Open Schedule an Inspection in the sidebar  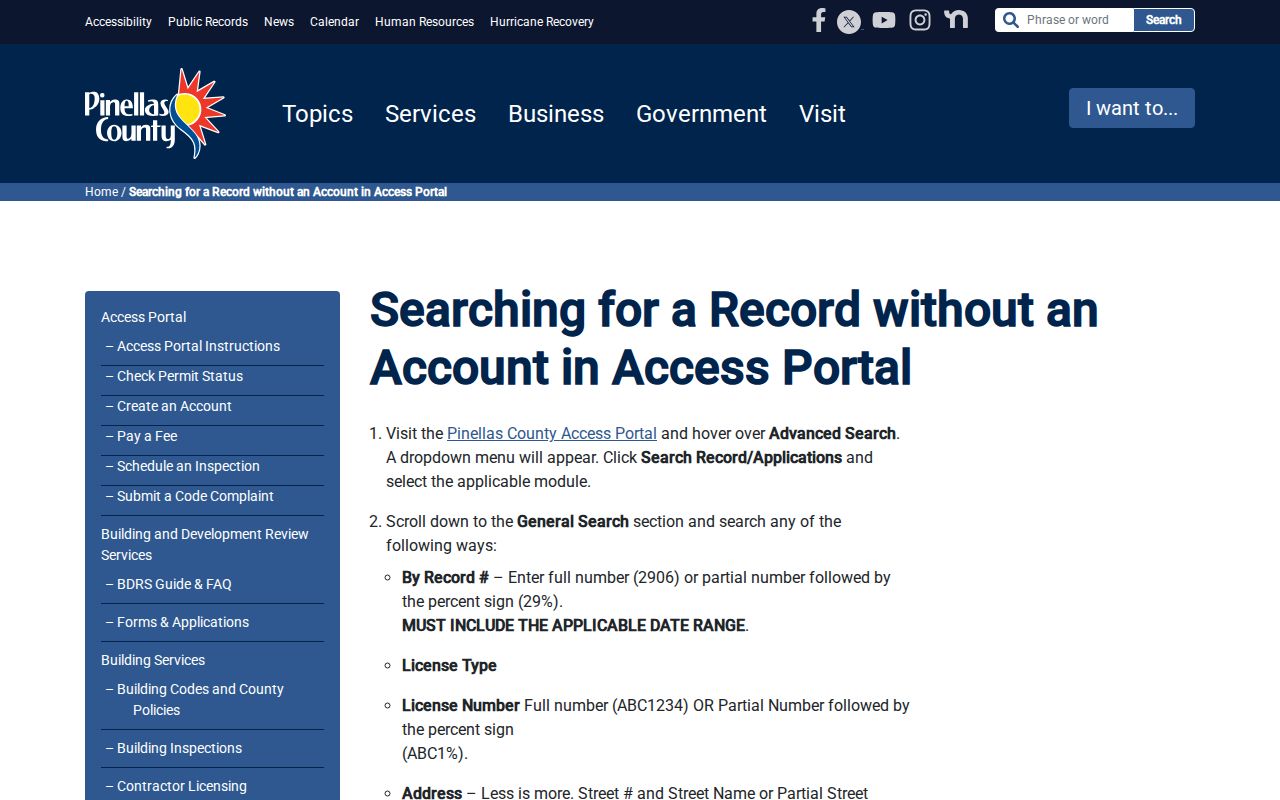click(x=188, y=466)
